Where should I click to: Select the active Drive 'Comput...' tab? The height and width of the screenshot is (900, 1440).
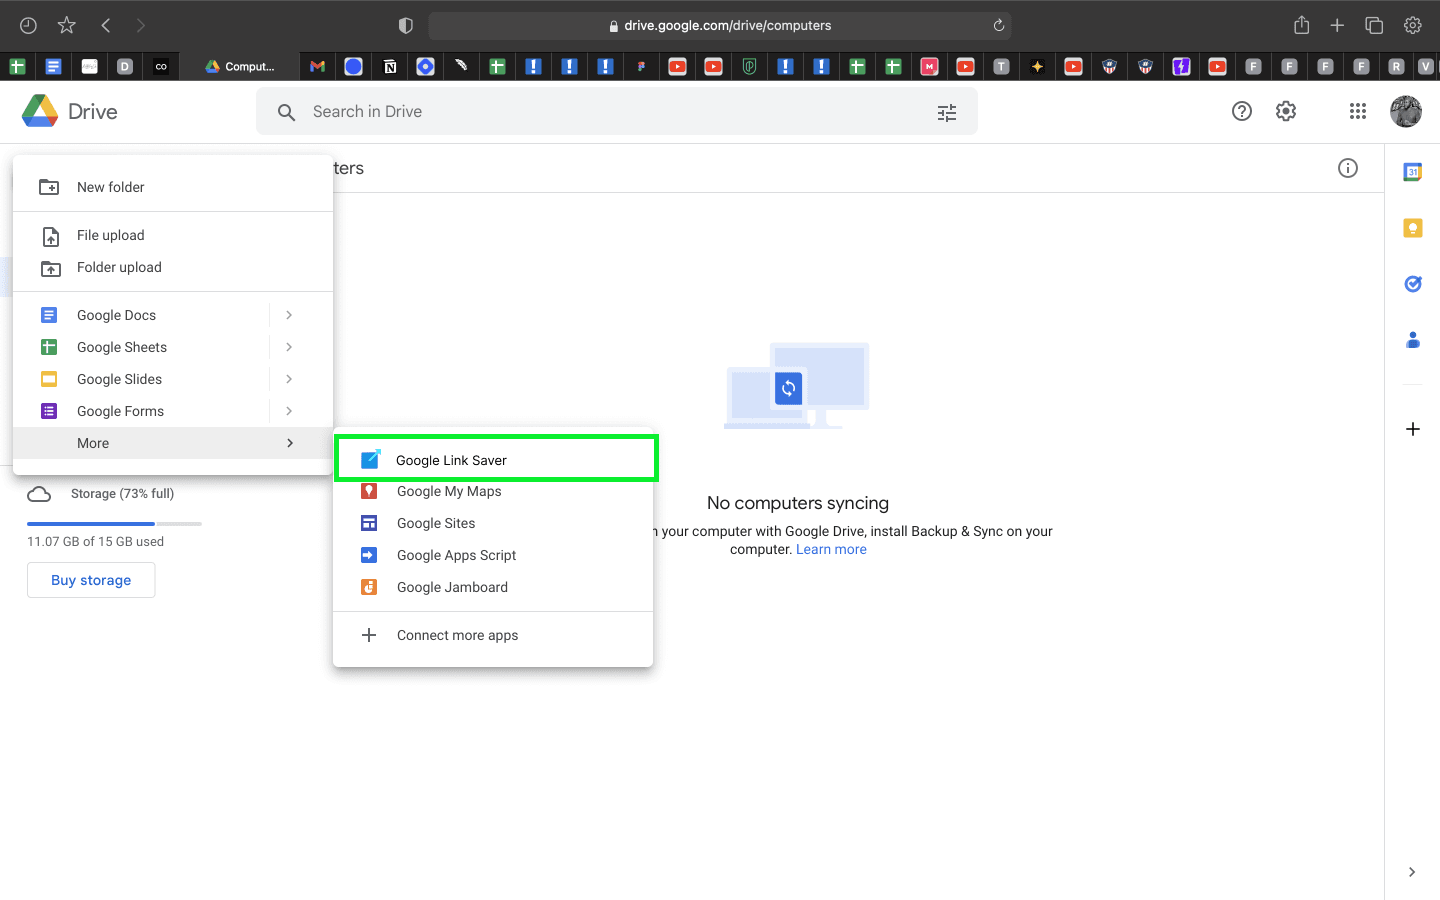[x=240, y=67]
